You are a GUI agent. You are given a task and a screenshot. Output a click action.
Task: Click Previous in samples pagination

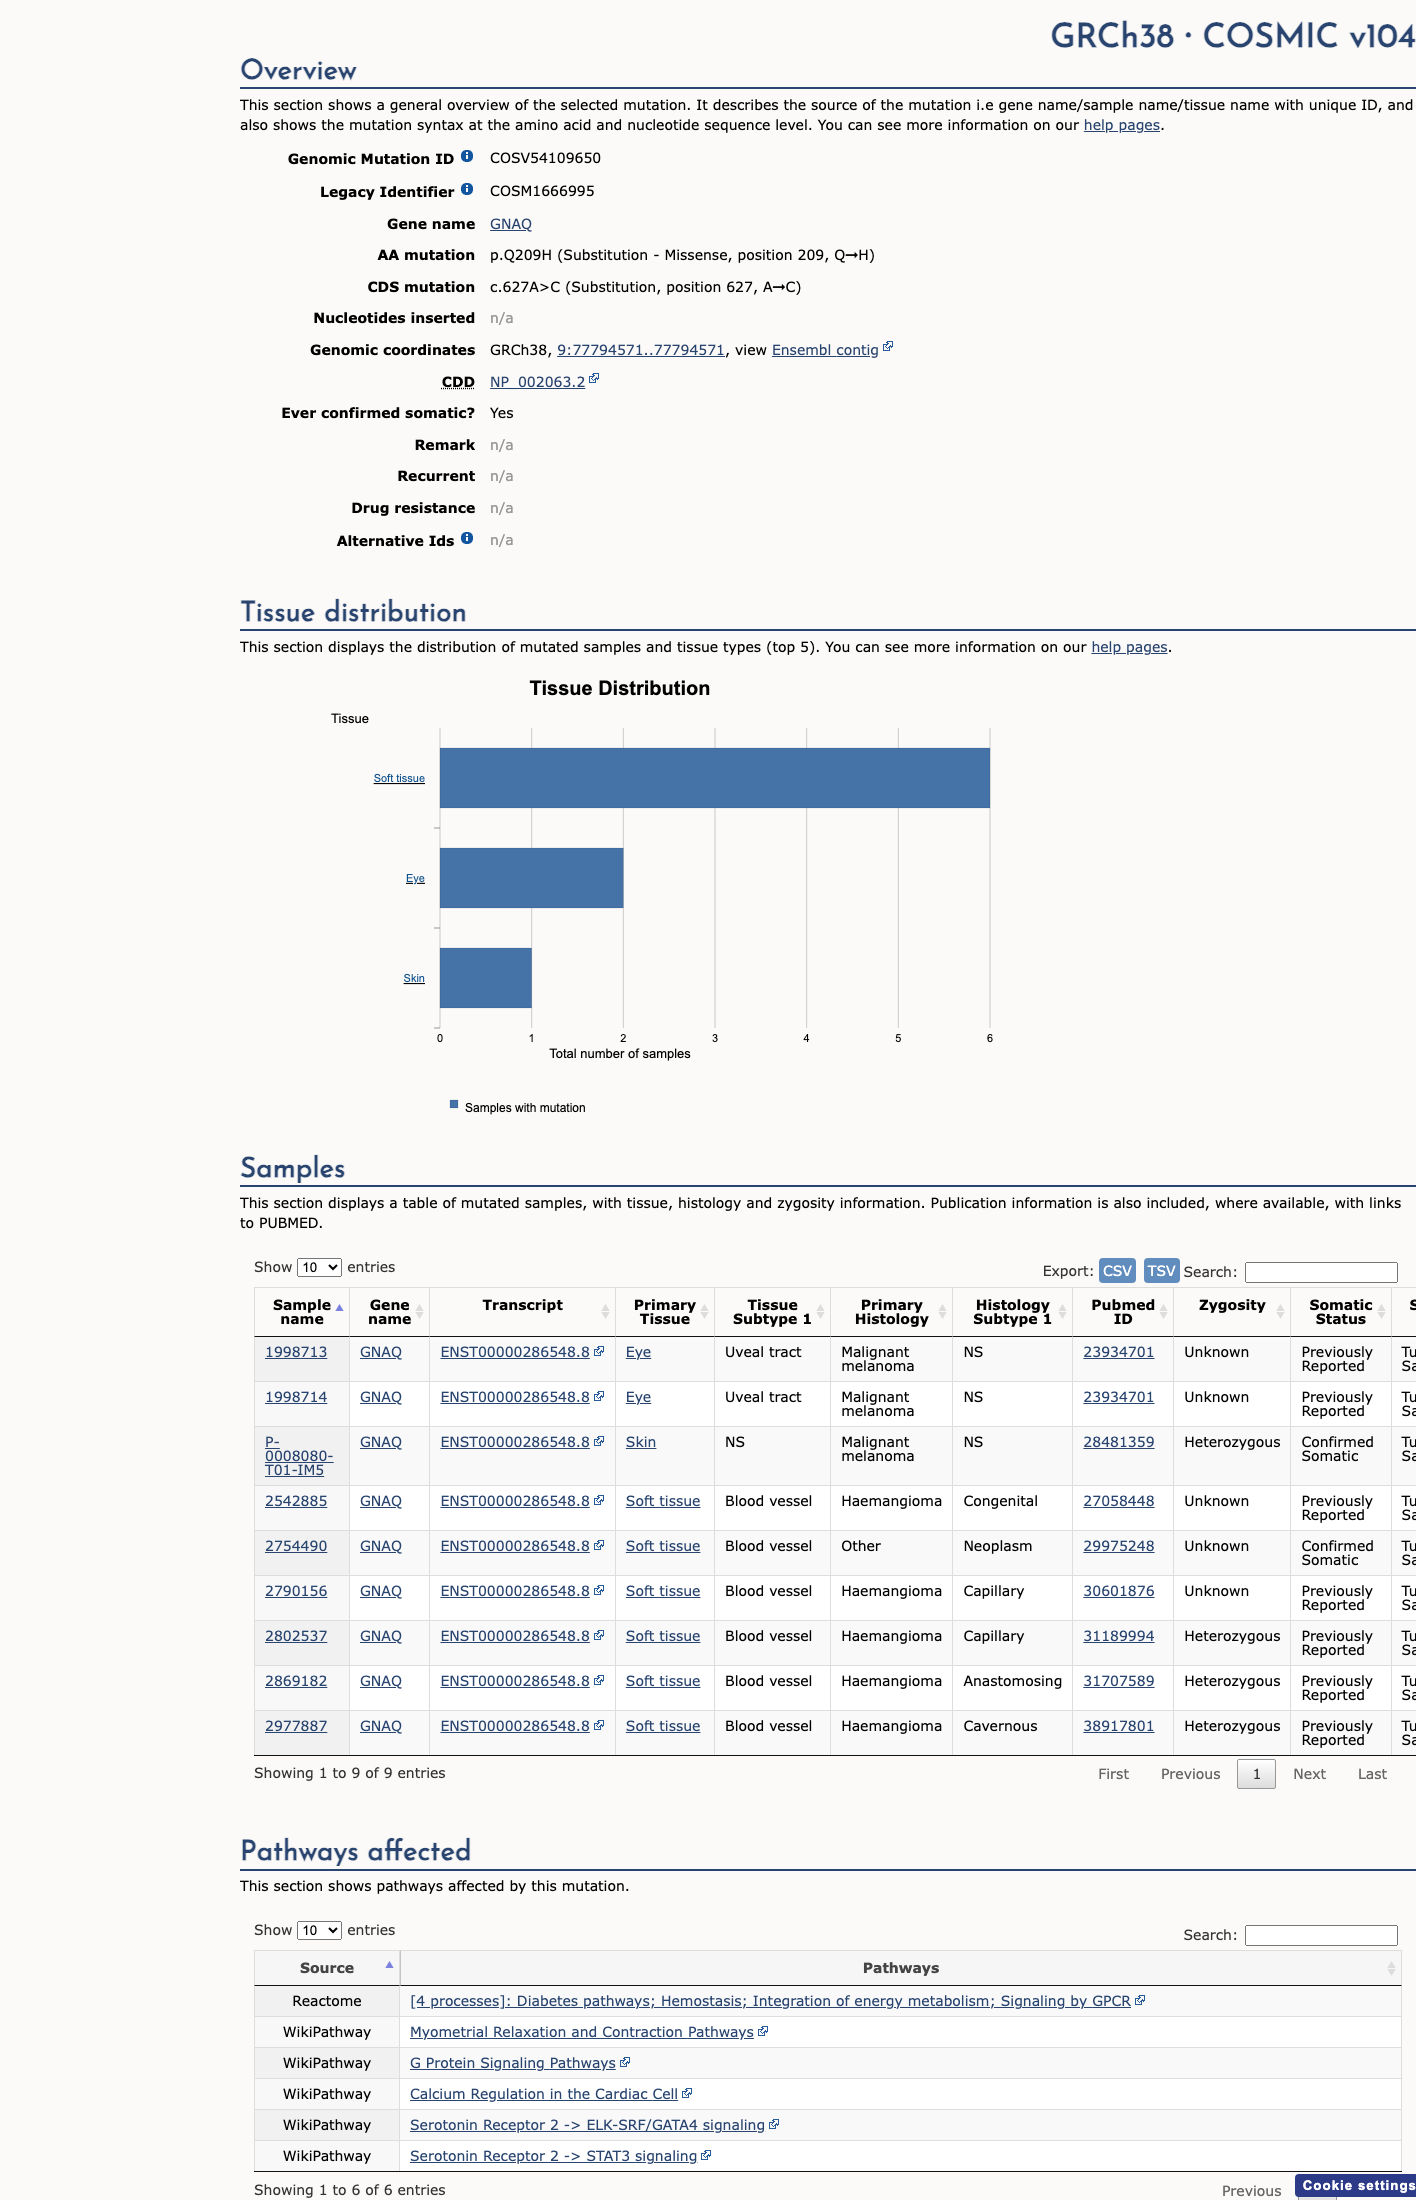point(1190,1774)
